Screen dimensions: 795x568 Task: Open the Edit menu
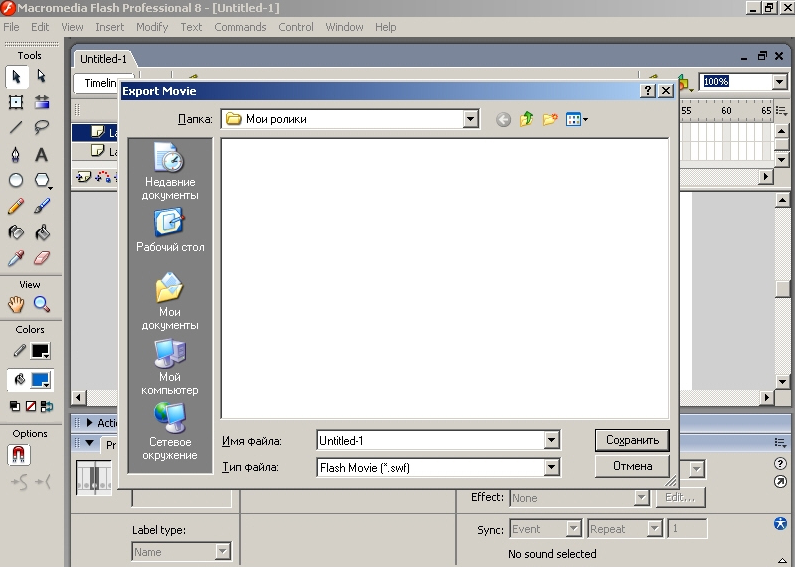click(40, 27)
